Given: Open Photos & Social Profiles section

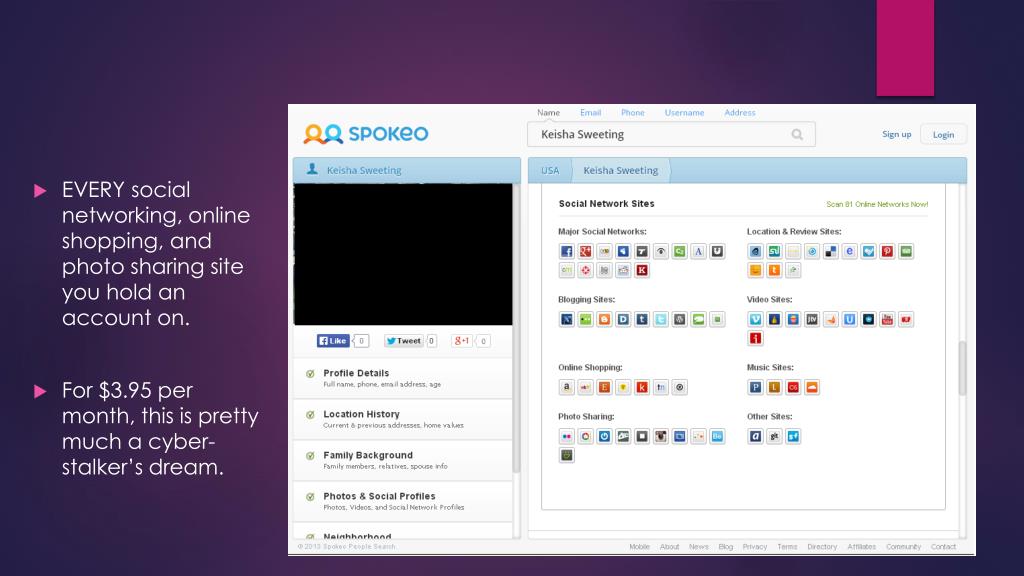Looking at the screenshot, I should click(x=403, y=502).
